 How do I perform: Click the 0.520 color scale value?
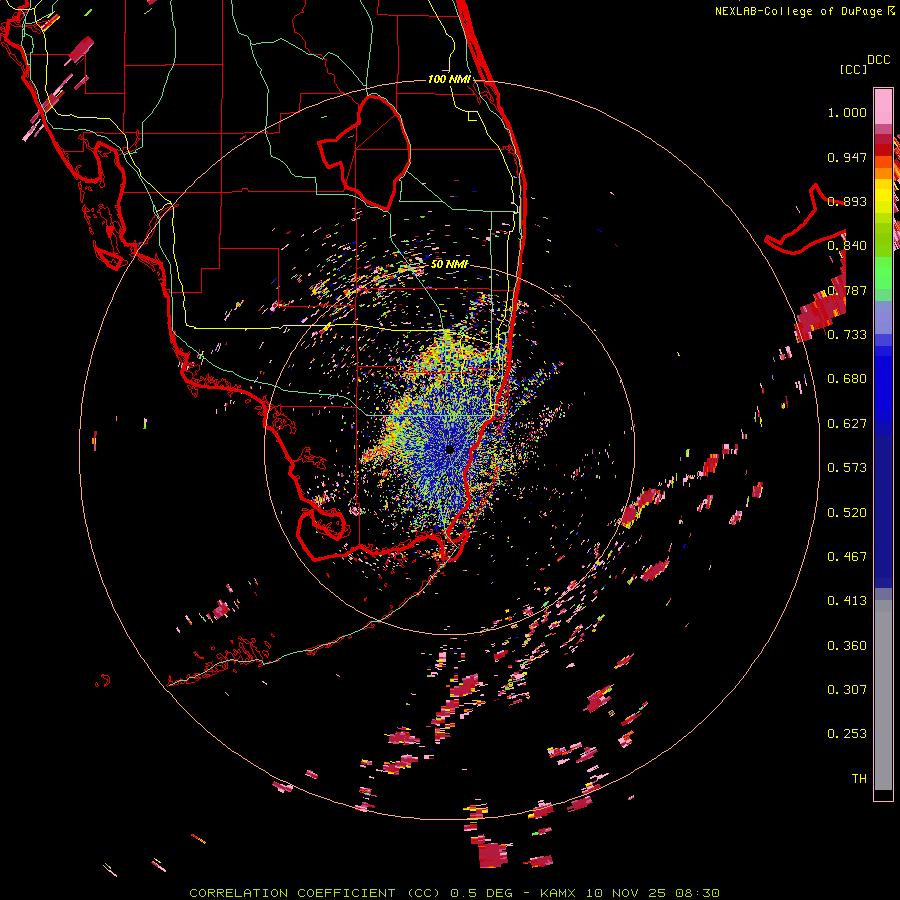[x=847, y=513]
